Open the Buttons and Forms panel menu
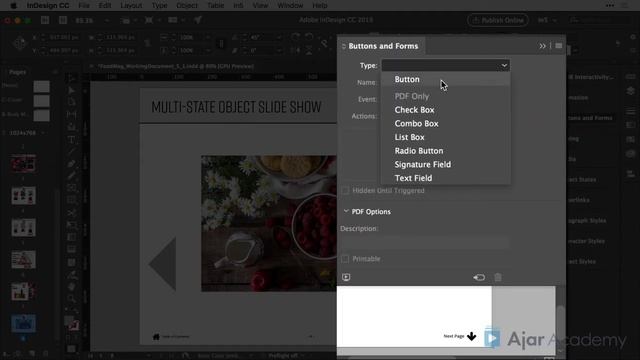 [558, 46]
